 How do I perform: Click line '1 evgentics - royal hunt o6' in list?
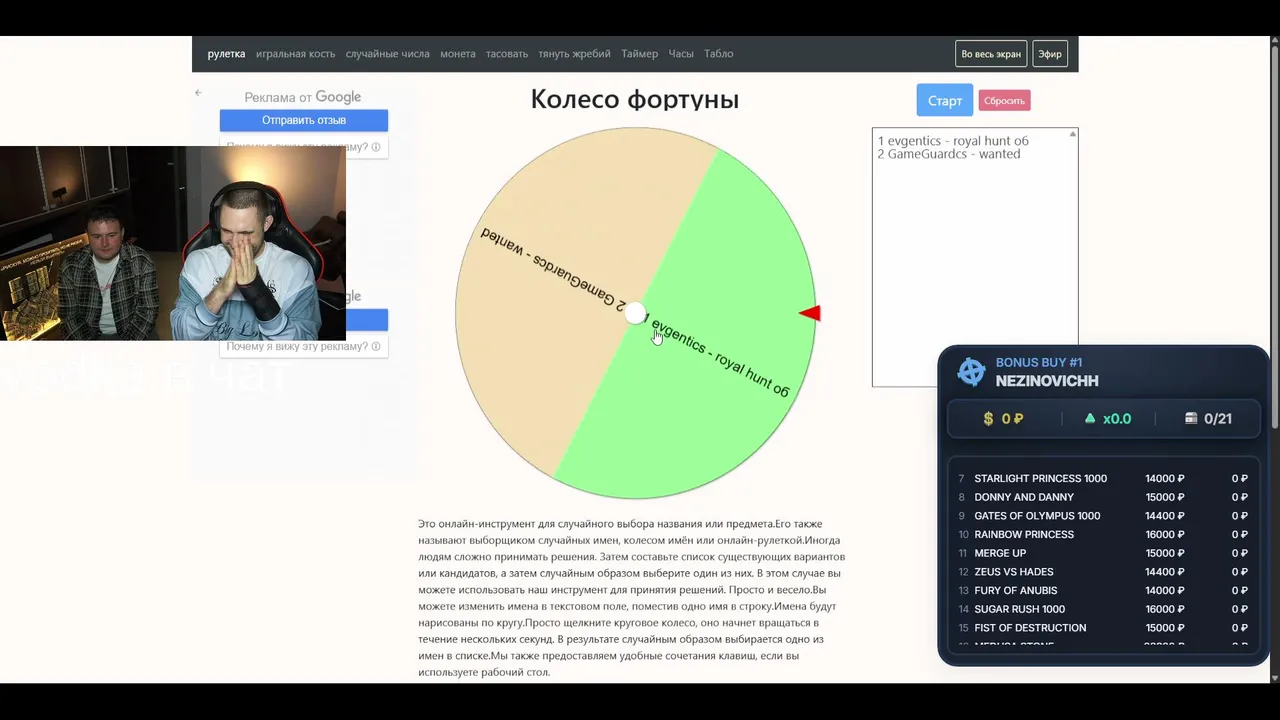(x=953, y=141)
